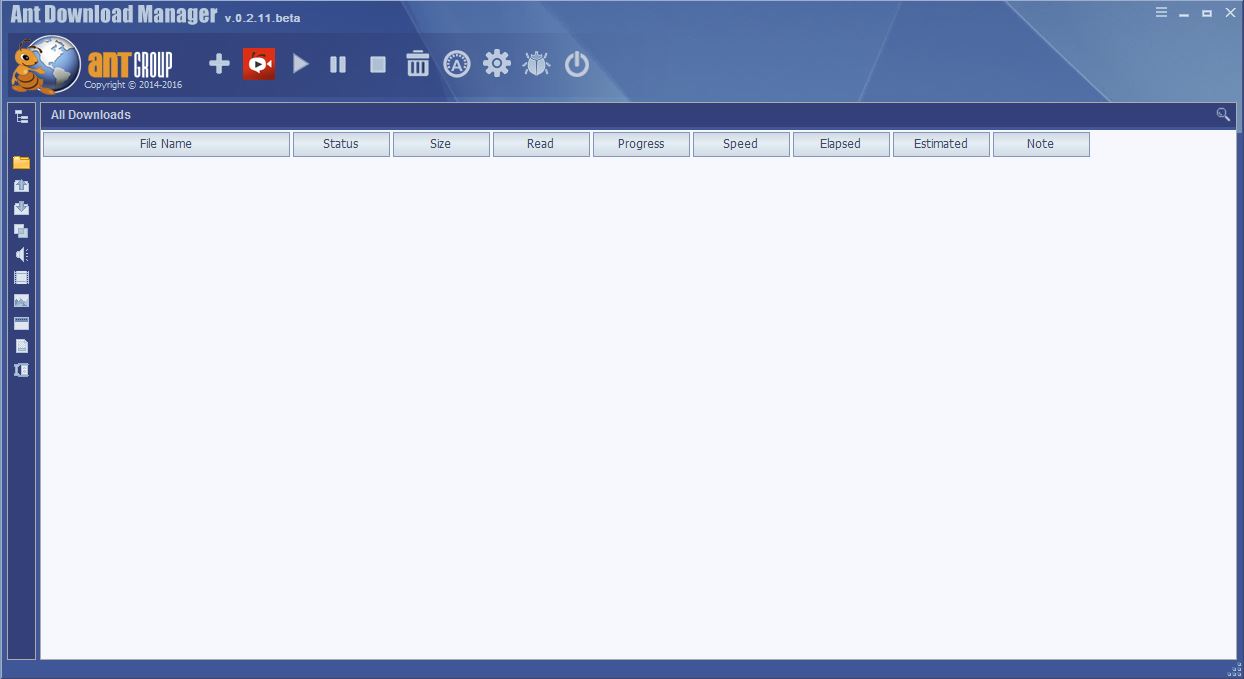Add a new download
The height and width of the screenshot is (679, 1244).
217,63
